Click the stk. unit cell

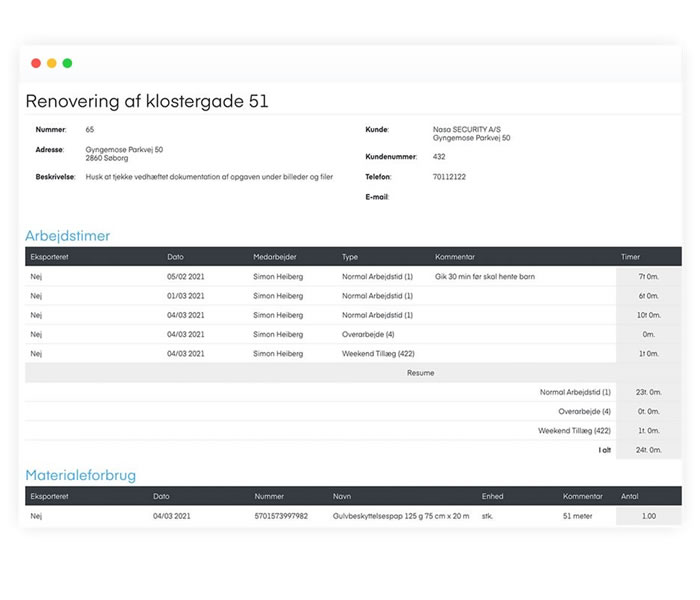tap(487, 516)
